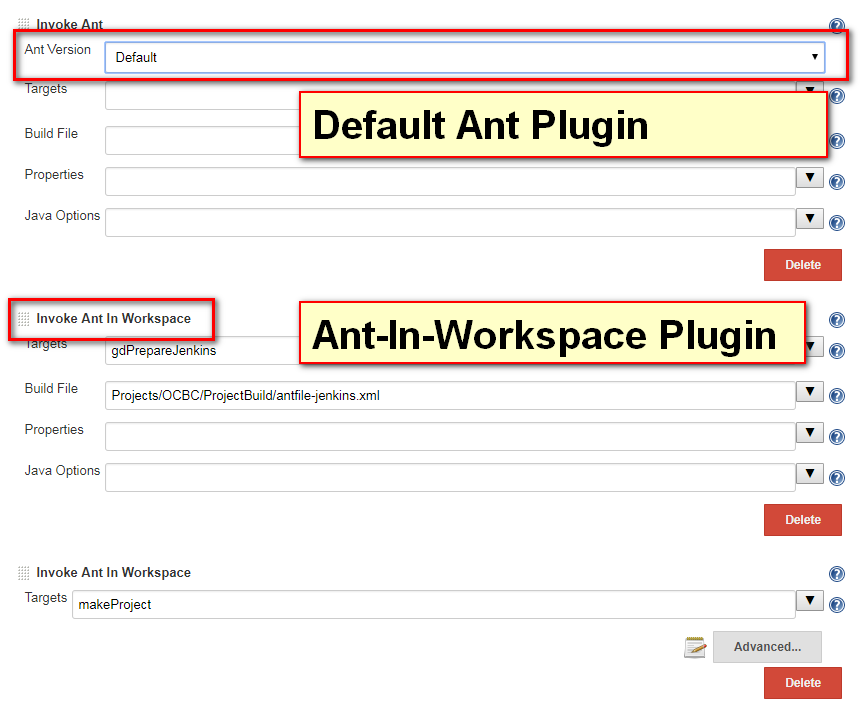Click the help icon next to makeProject Targets
The width and height of the screenshot is (867, 707).
(837, 603)
